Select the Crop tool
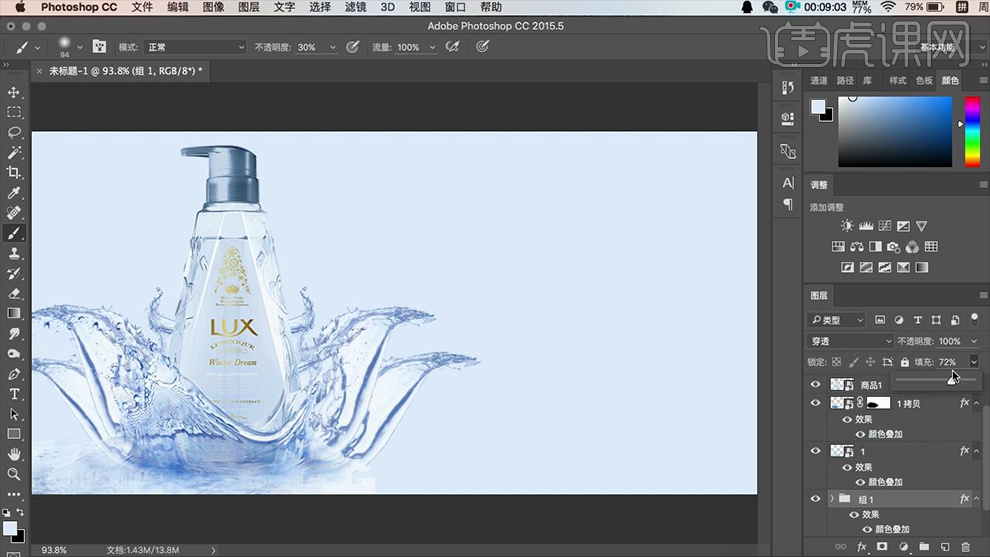The width and height of the screenshot is (990, 557). (14, 172)
